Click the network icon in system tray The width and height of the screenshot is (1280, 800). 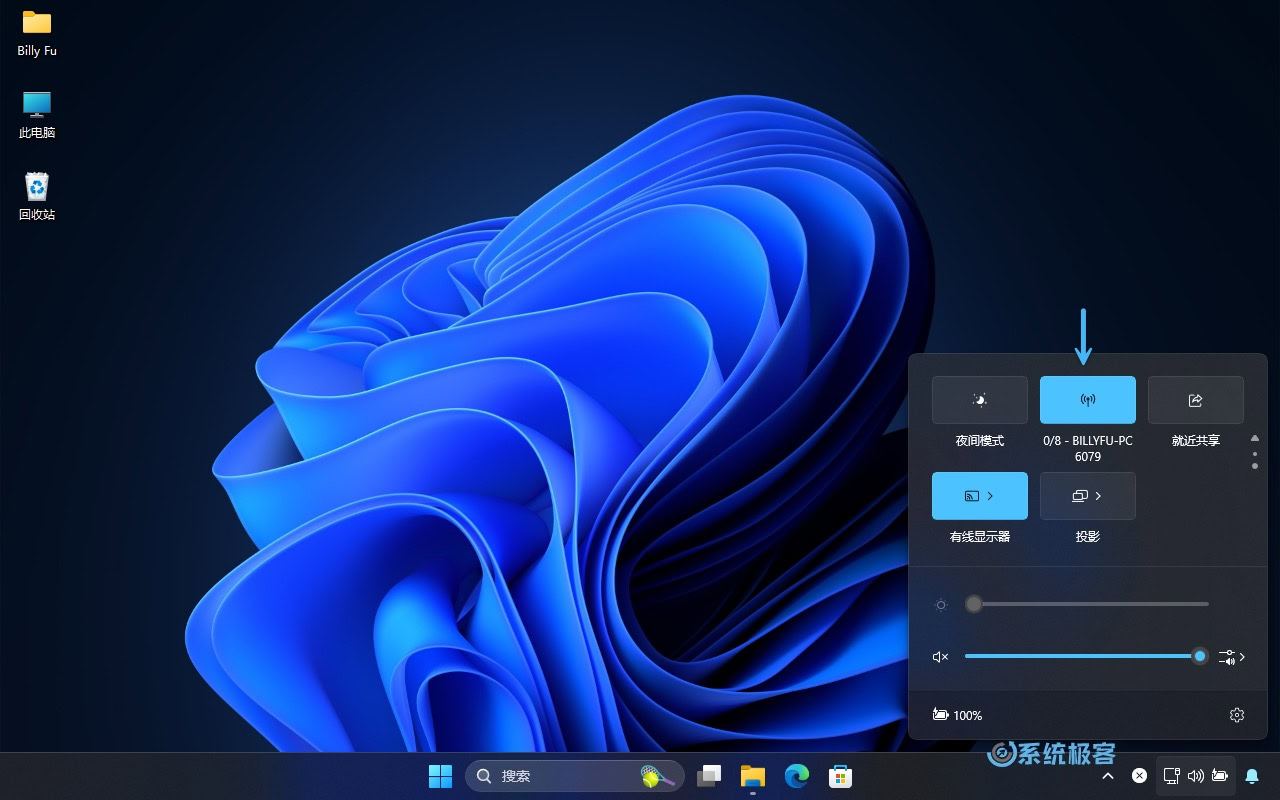(1172, 776)
